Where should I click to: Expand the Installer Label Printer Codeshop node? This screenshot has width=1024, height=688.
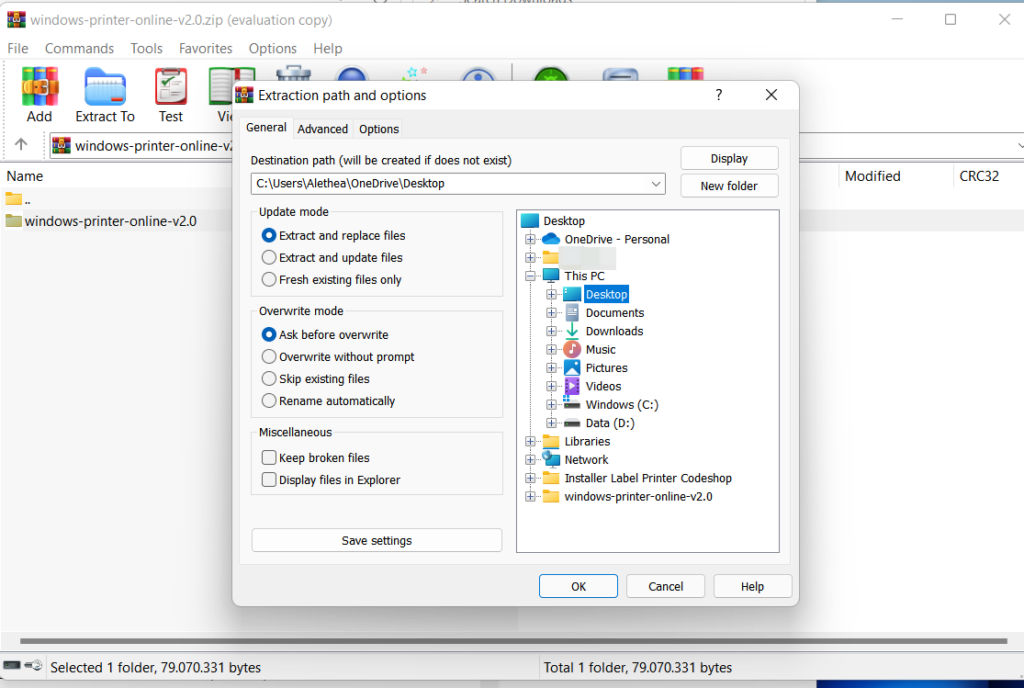(x=530, y=478)
